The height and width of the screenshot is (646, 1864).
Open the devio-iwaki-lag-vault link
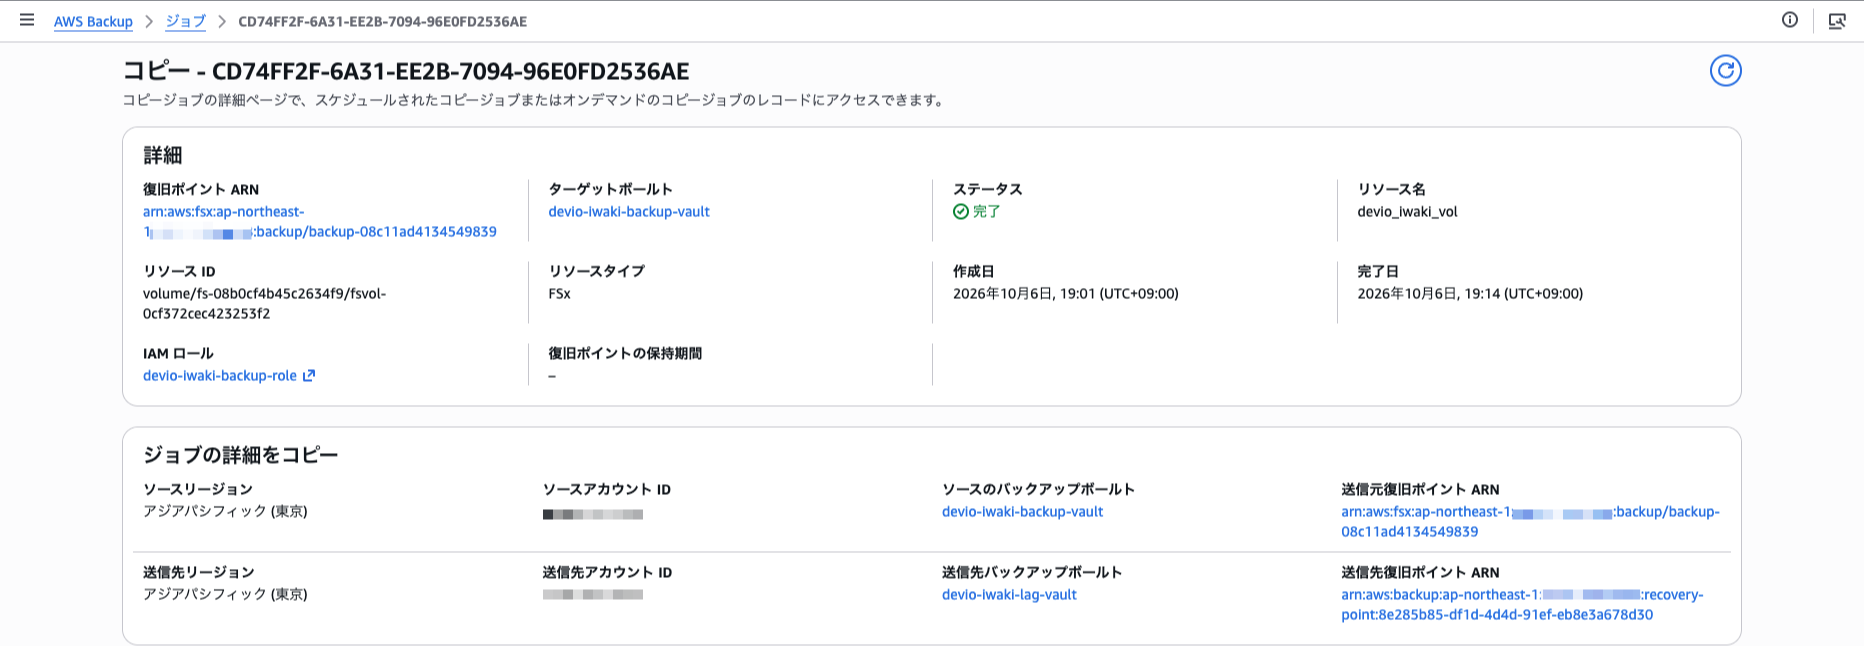[x=1009, y=595]
